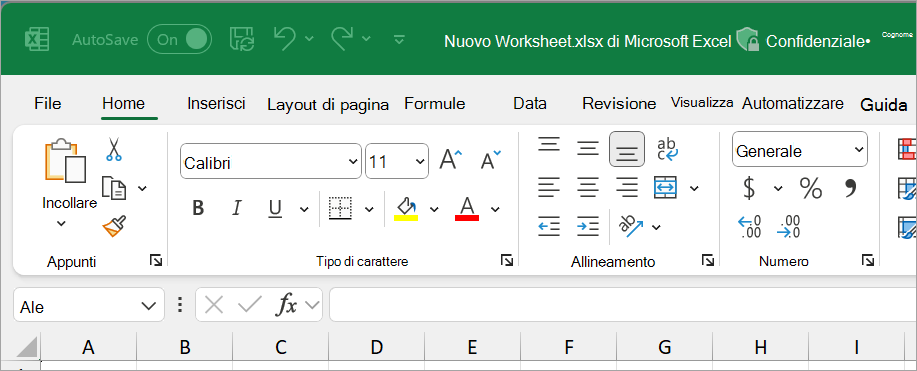Click the text Orientation icon

tap(631, 226)
